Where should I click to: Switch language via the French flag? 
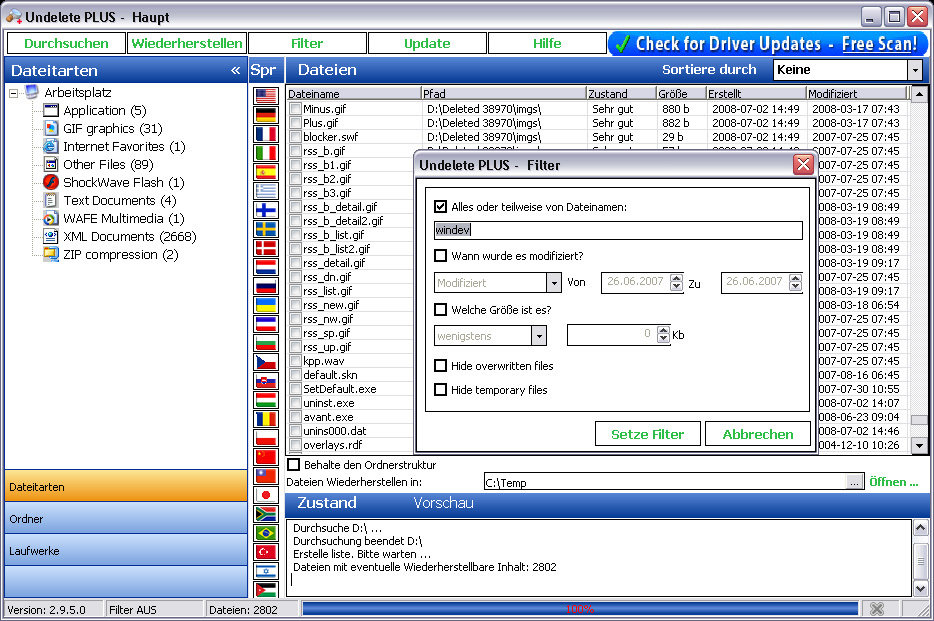pos(266,134)
